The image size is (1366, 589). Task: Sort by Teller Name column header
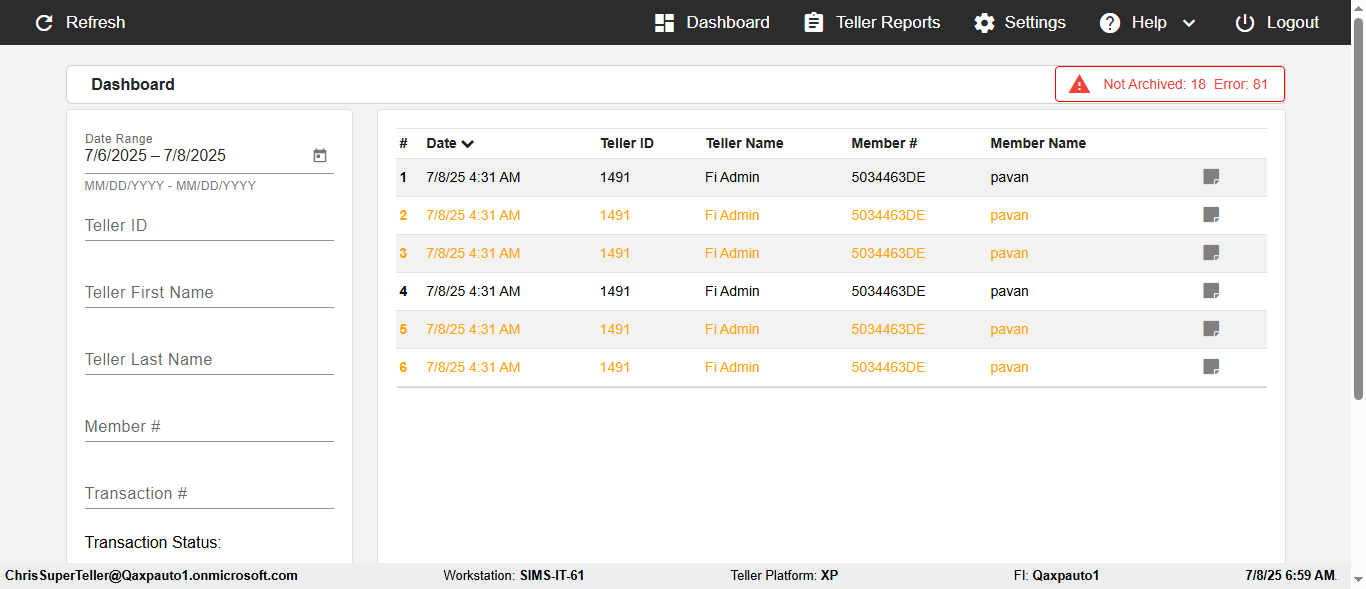tap(744, 143)
